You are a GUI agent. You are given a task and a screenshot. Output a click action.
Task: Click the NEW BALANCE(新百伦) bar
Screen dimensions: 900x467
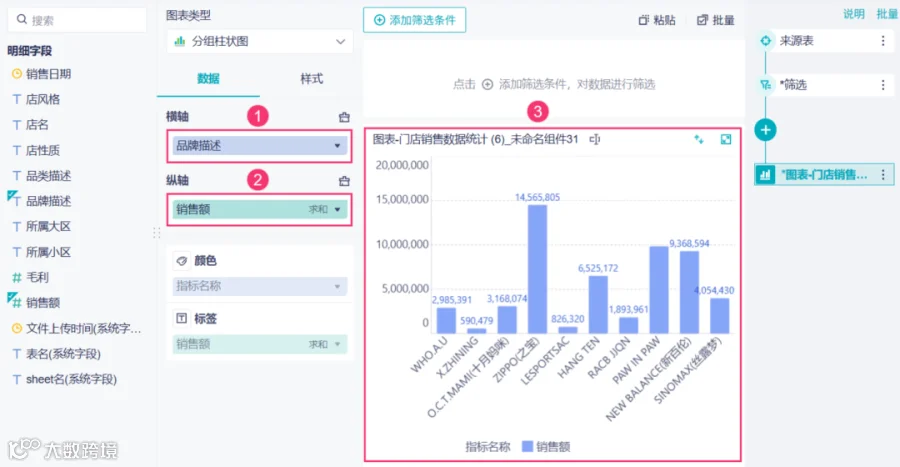689,293
